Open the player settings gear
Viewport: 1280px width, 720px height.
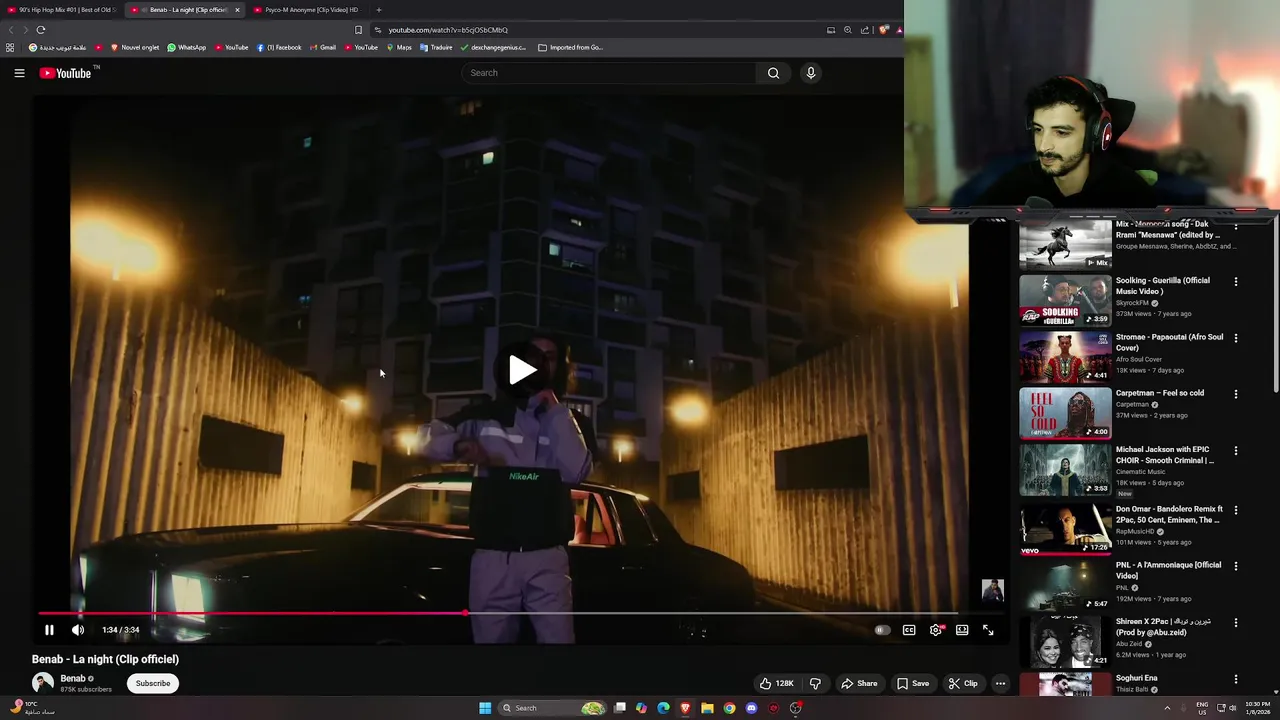point(936,630)
